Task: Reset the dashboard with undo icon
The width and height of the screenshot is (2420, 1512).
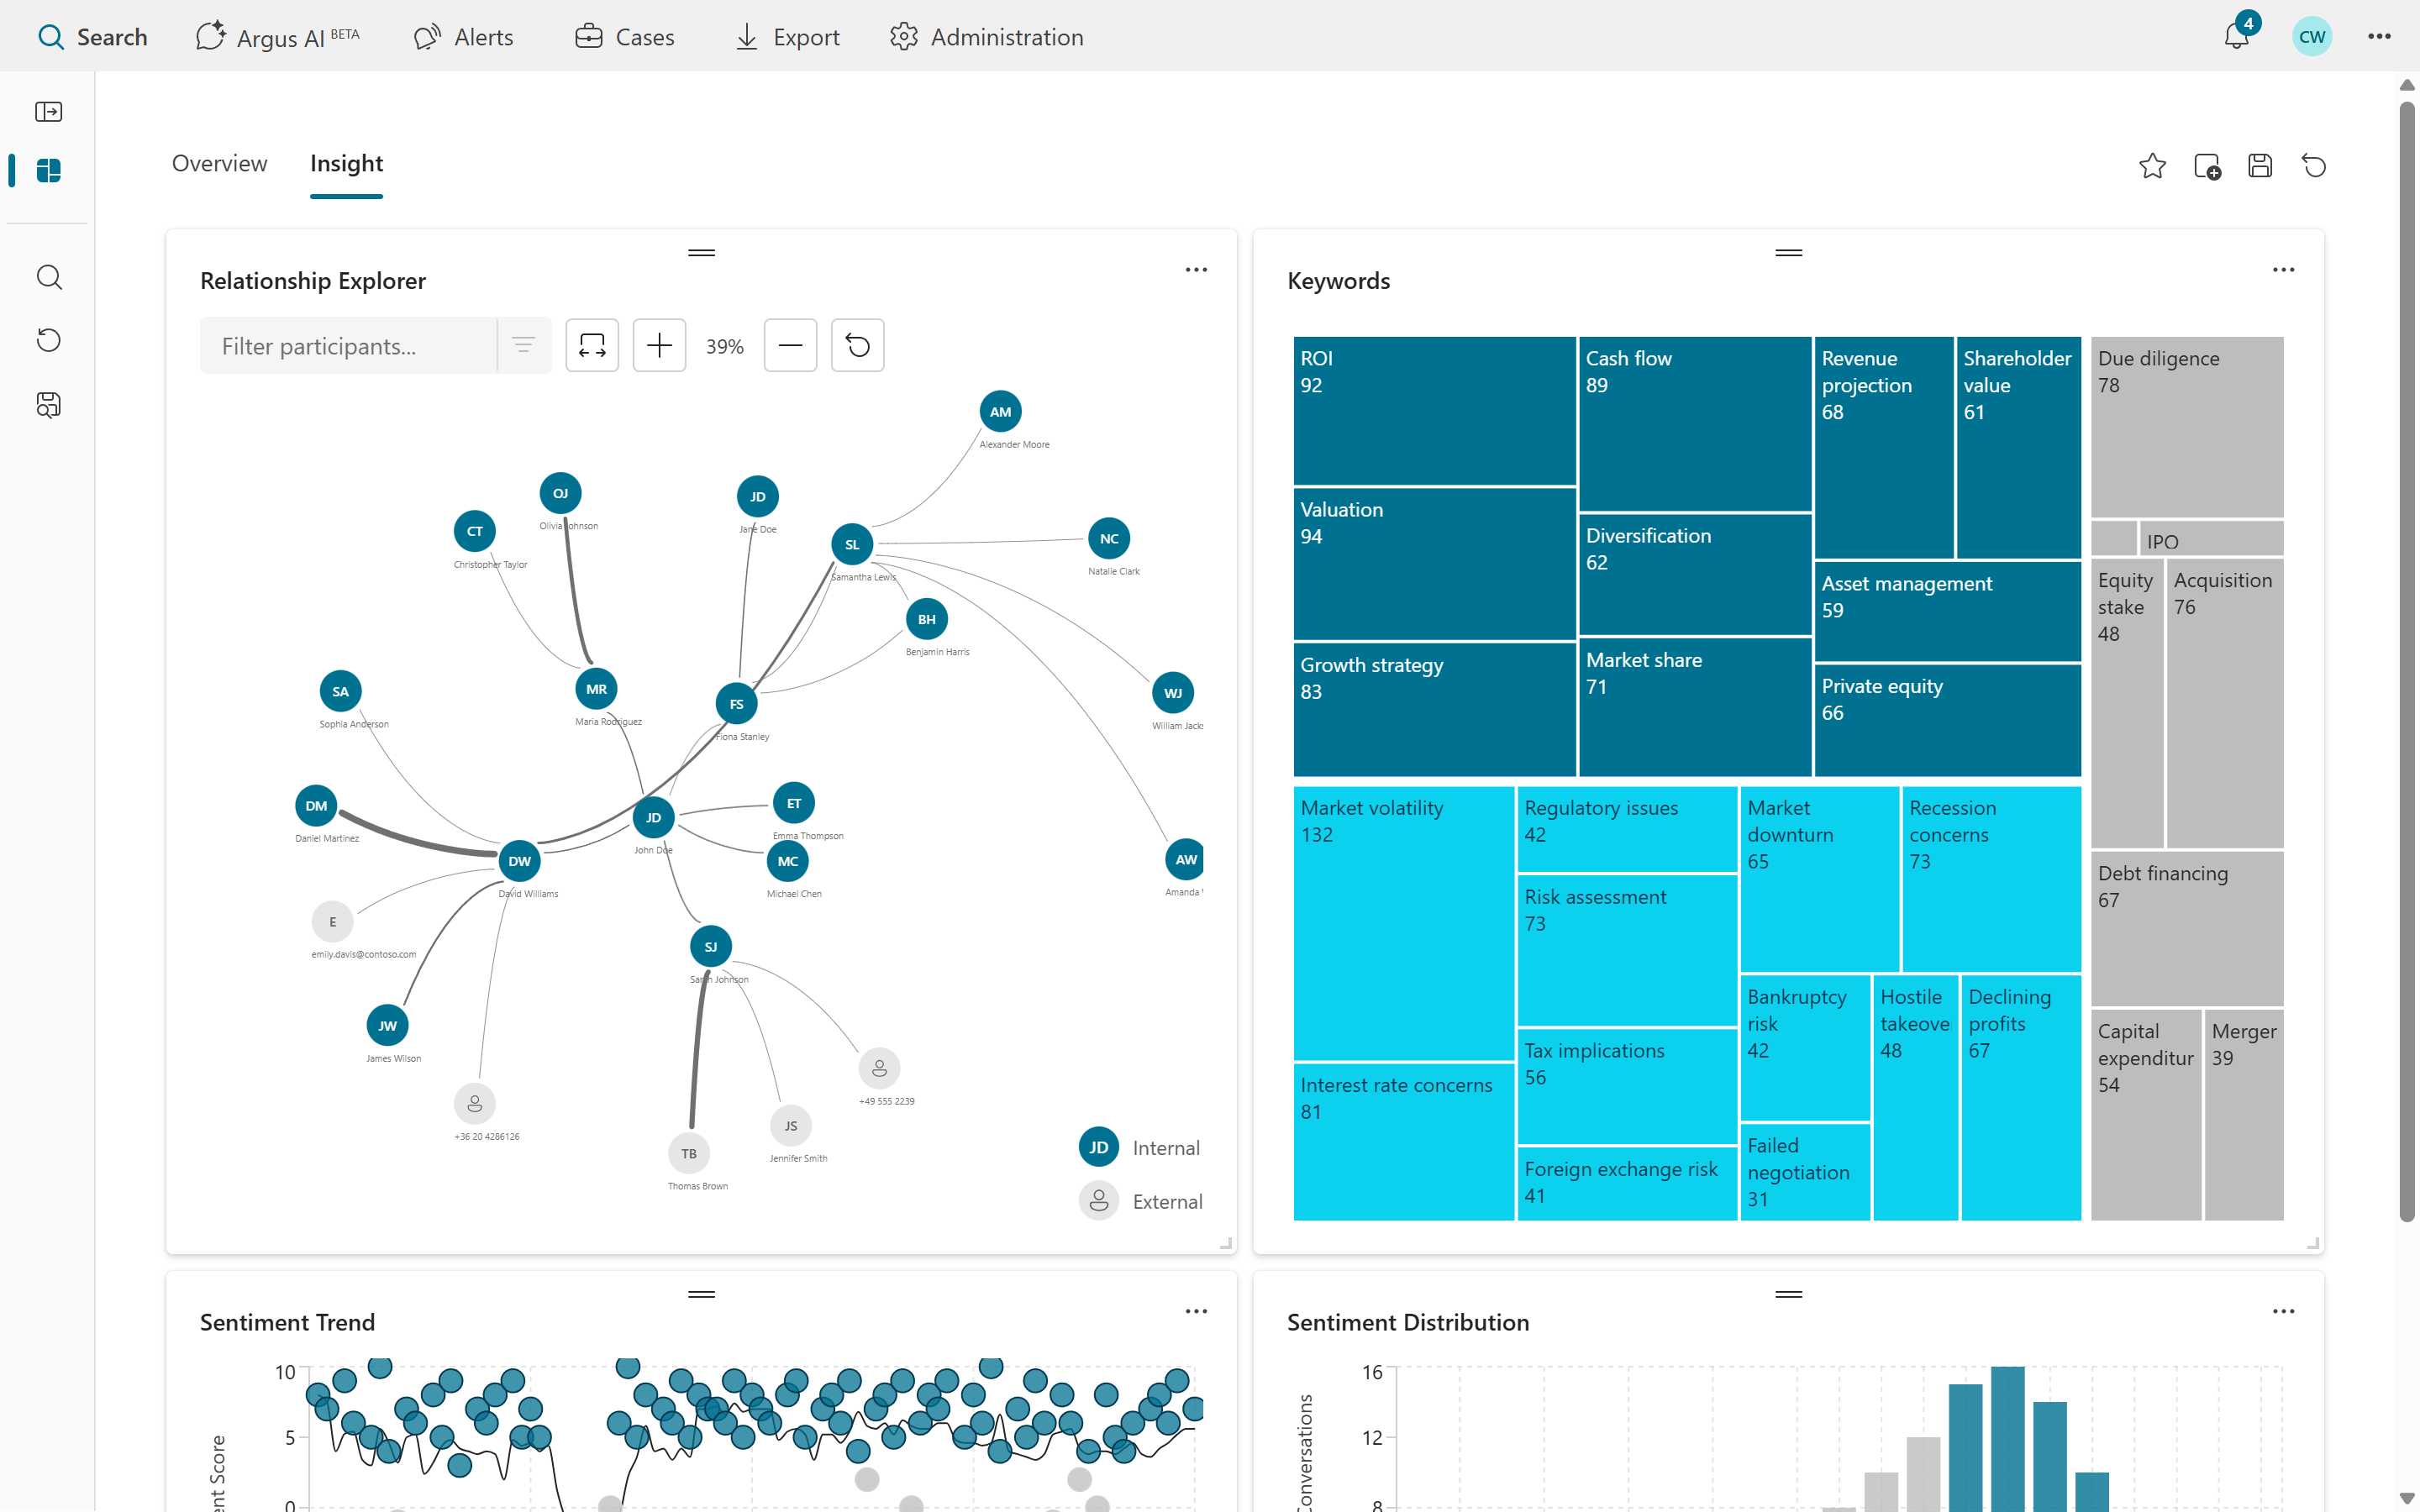Action: coord(2314,166)
